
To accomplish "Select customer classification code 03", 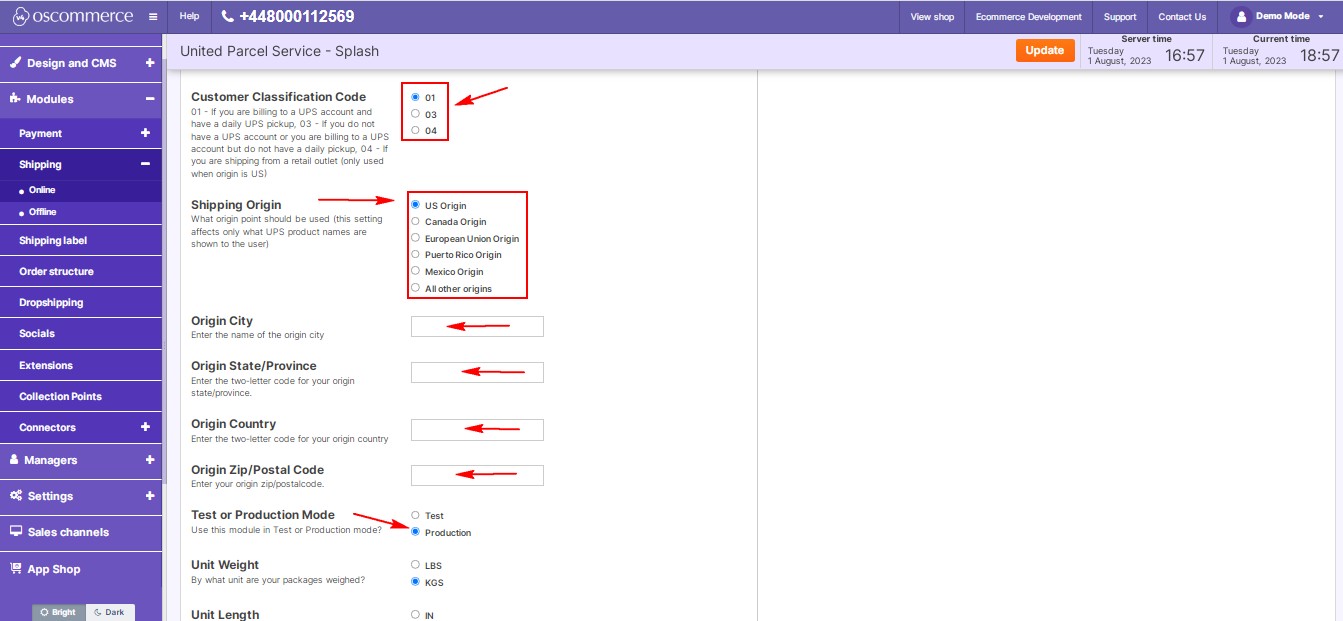I will pyautogui.click(x=415, y=114).
